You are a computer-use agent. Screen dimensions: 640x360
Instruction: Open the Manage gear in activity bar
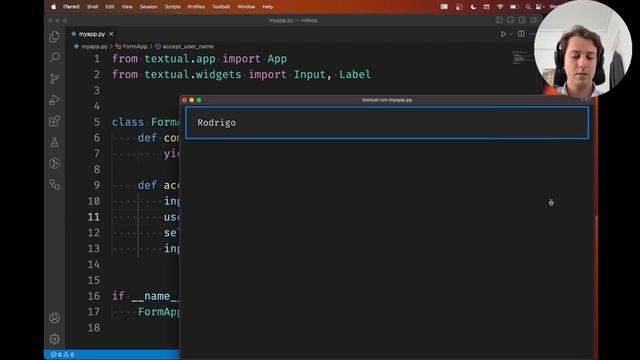point(54,339)
